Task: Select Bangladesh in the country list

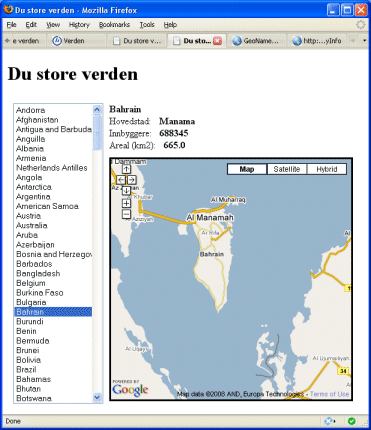Action: 53,273
